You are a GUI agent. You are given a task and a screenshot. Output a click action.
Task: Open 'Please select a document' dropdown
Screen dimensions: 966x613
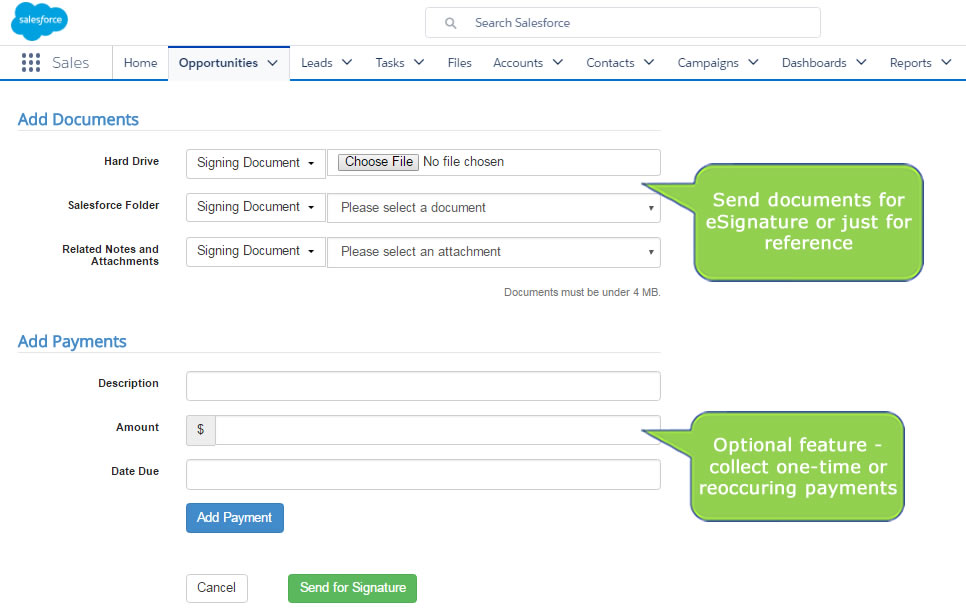point(493,208)
